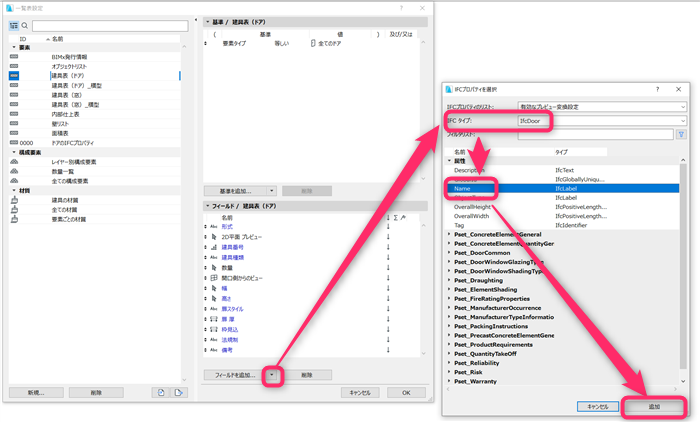Collapse the 属性 group in IFC dialog
This screenshot has width=700, height=422.
pyautogui.click(x=450, y=161)
